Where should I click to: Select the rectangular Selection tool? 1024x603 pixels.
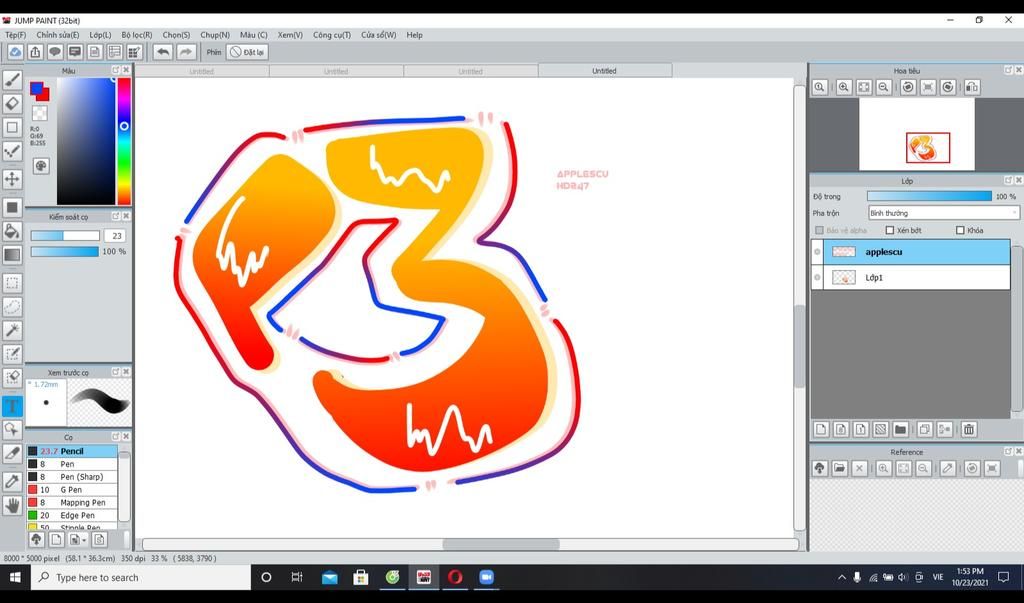click(x=12, y=283)
